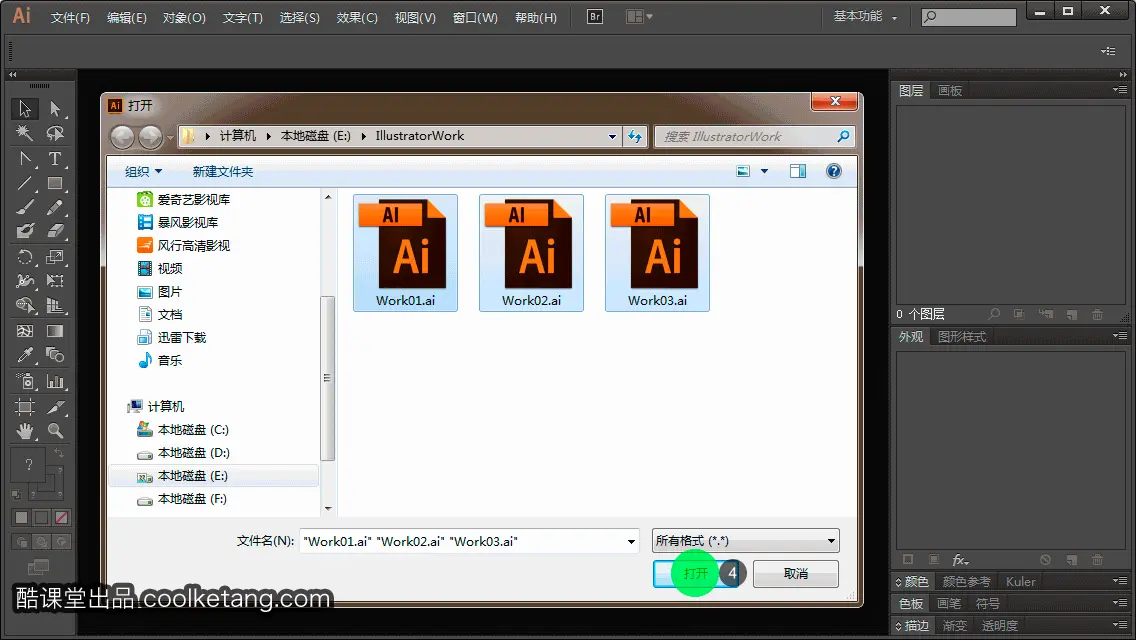Screen dimensions: 1136x640
Task: Select the Zoom tool
Action: [55, 431]
